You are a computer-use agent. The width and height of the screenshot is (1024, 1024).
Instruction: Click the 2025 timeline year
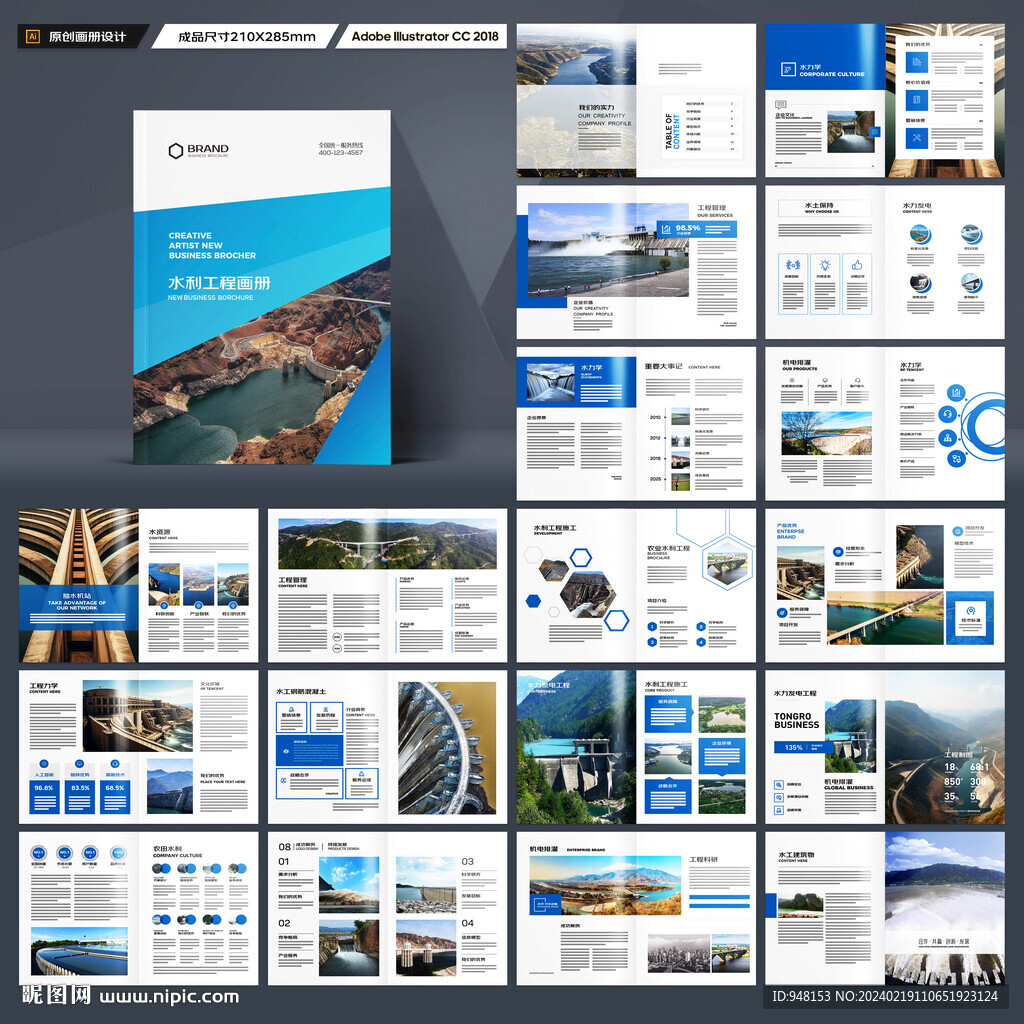pyautogui.click(x=655, y=479)
